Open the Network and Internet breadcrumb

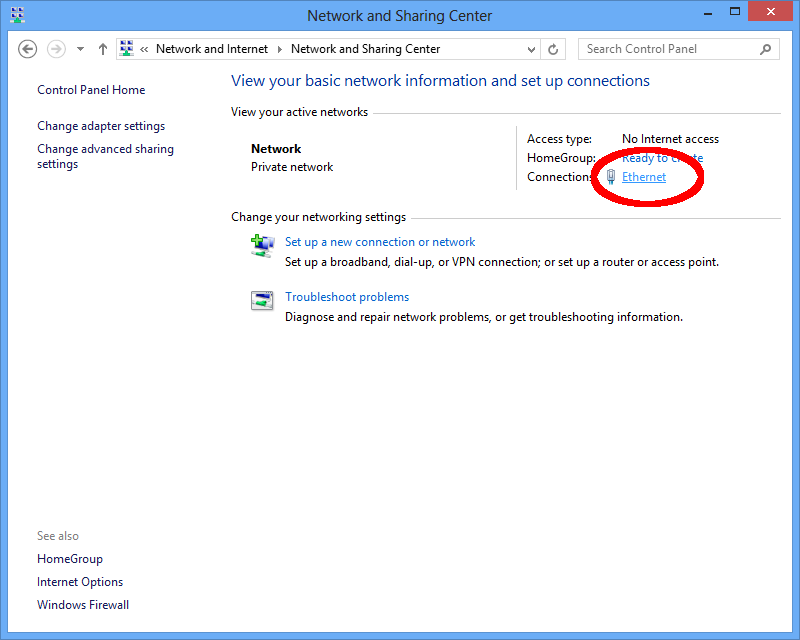coord(212,49)
